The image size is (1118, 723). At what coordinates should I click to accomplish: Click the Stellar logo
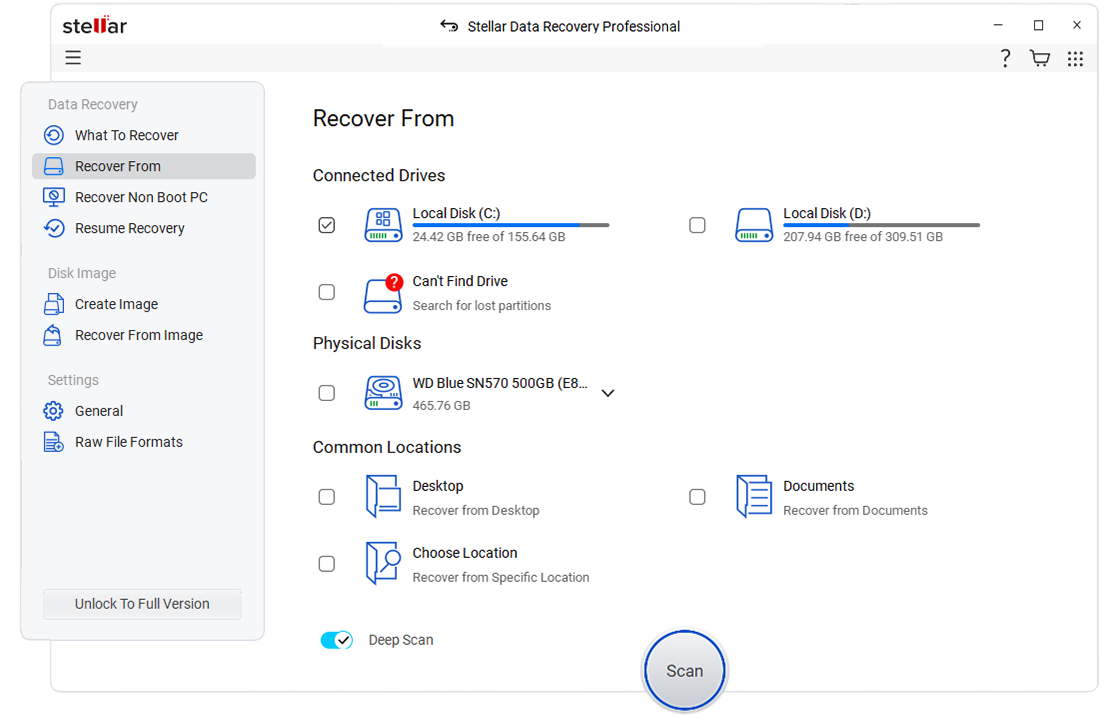(x=94, y=25)
